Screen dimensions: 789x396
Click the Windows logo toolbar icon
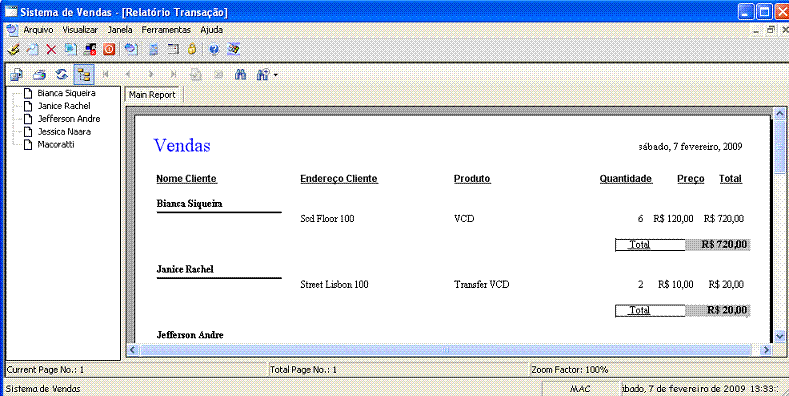pos(233,49)
